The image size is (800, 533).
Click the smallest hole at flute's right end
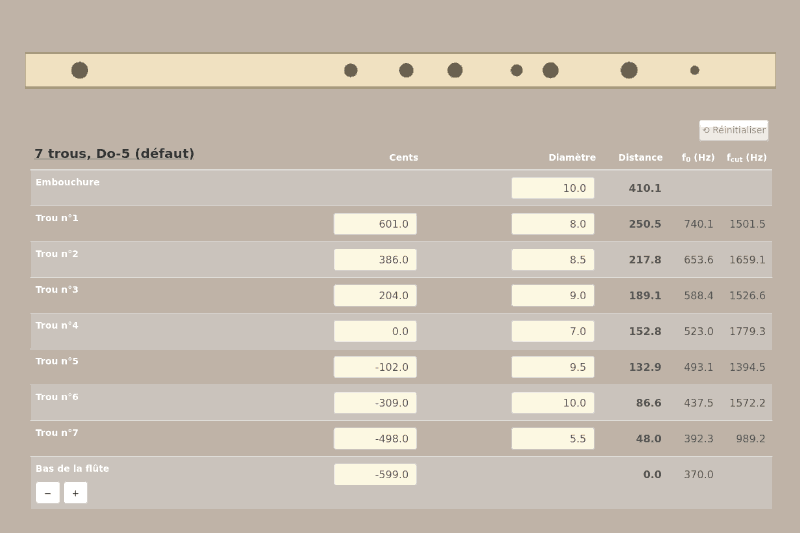pos(695,70)
